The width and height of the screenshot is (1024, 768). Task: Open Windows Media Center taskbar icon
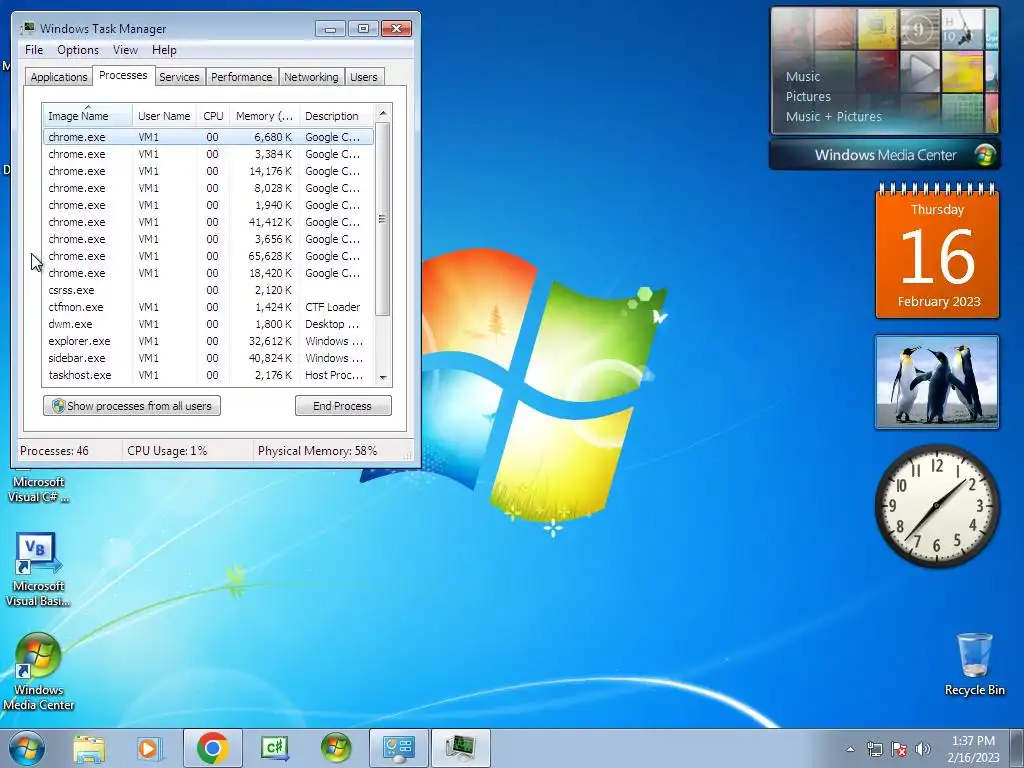(336, 748)
